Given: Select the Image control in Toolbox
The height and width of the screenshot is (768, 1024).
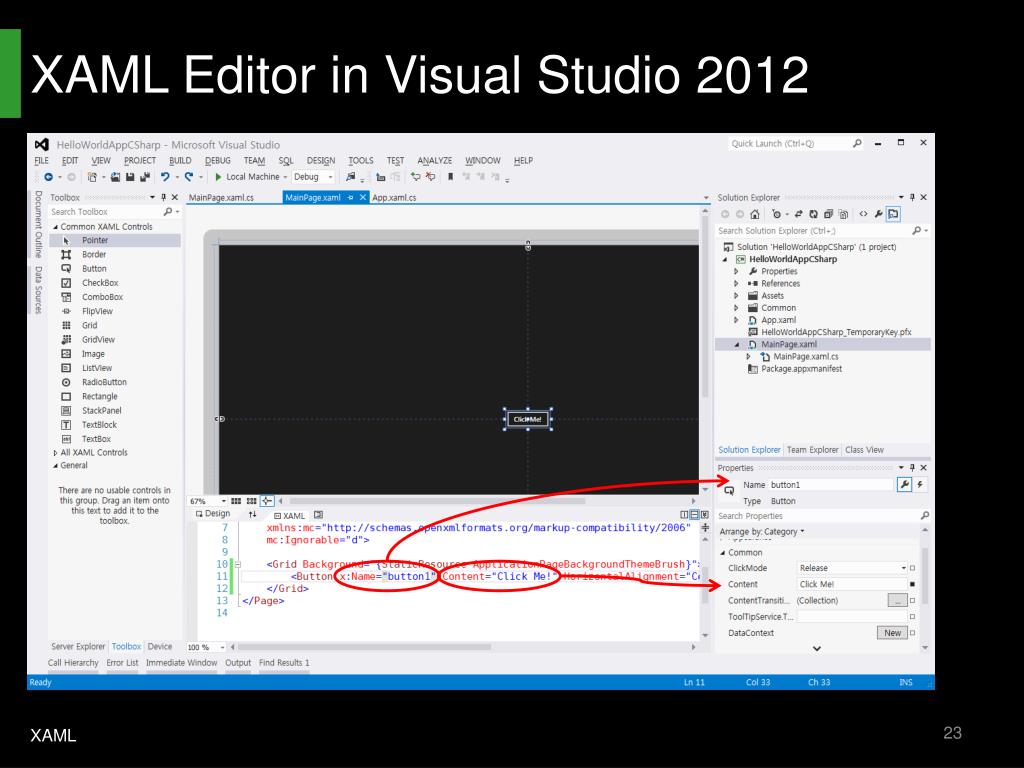Looking at the screenshot, I should tap(93, 354).
